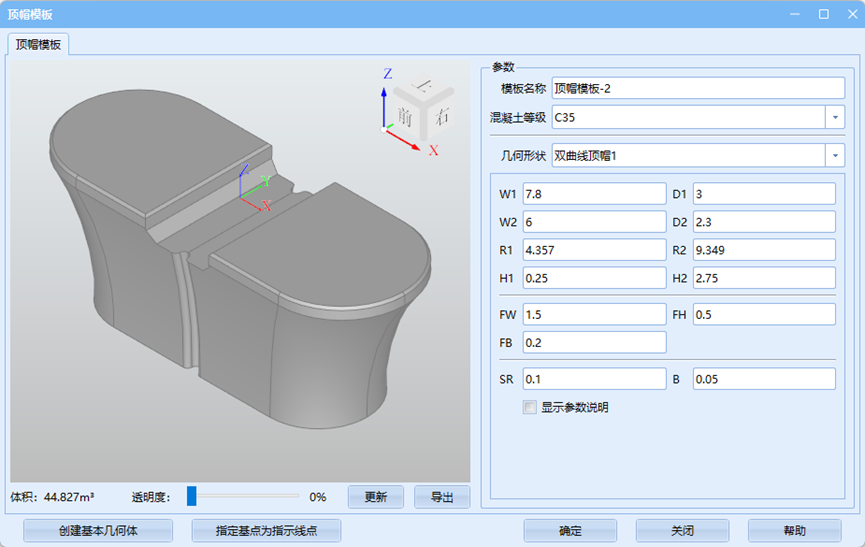Expand the 混凝土等级 dropdown
Viewport: 865px width, 547px height.
pyautogui.click(x=835, y=117)
